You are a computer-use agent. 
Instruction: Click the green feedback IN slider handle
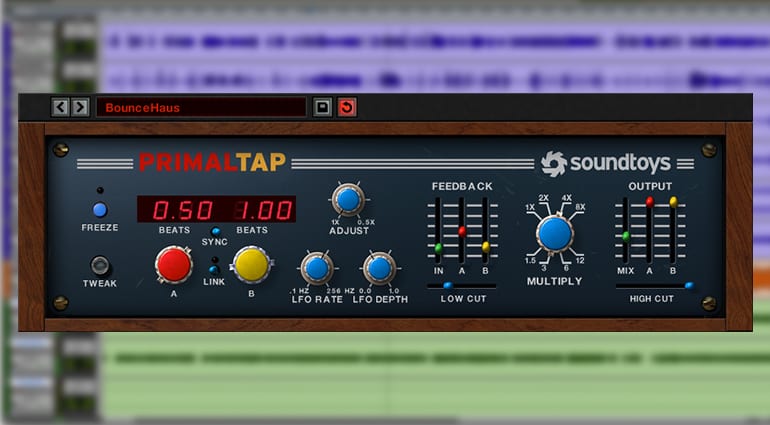point(438,248)
